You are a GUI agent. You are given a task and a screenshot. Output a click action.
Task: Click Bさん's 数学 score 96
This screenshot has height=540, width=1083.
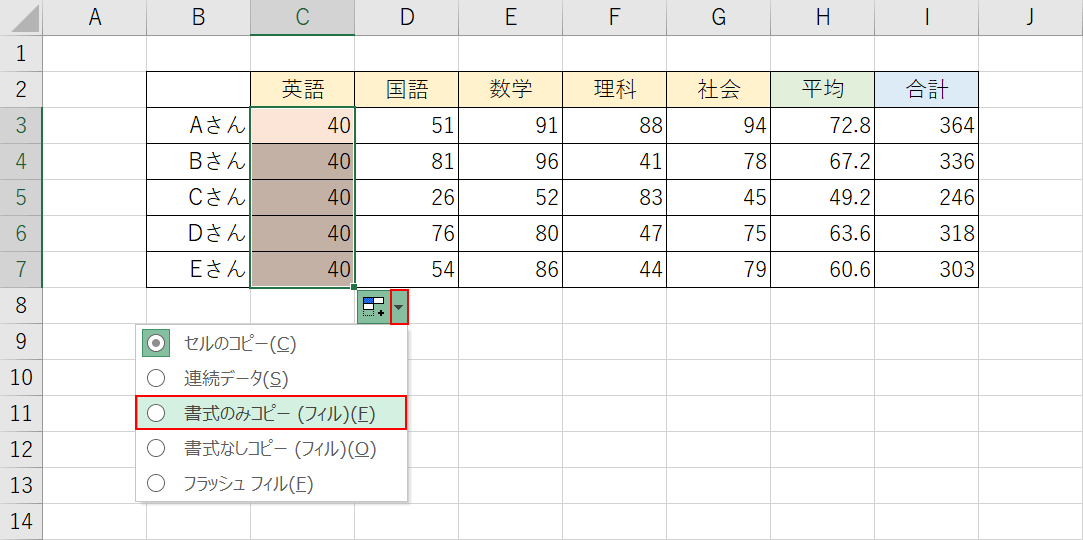pyautogui.click(x=510, y=161)
